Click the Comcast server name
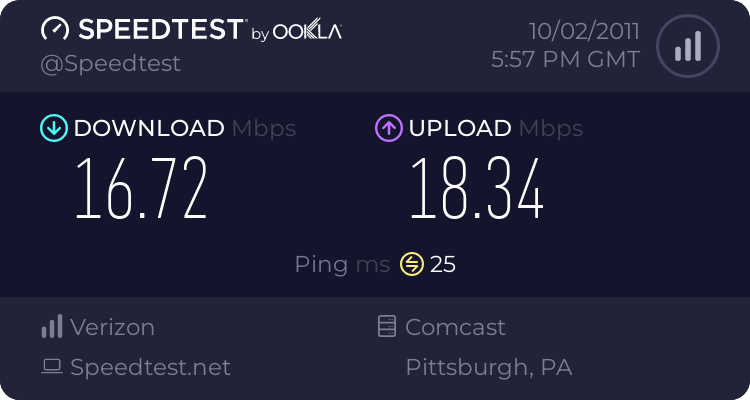The width and height of the screenshot is (750, 400). click(x=455, y=327)
